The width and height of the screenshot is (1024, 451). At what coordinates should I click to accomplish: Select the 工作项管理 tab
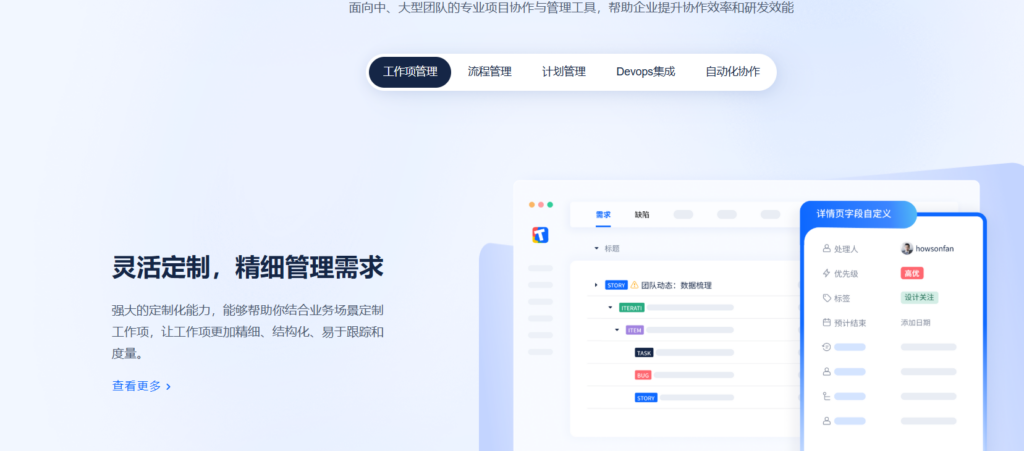point(410,72)
